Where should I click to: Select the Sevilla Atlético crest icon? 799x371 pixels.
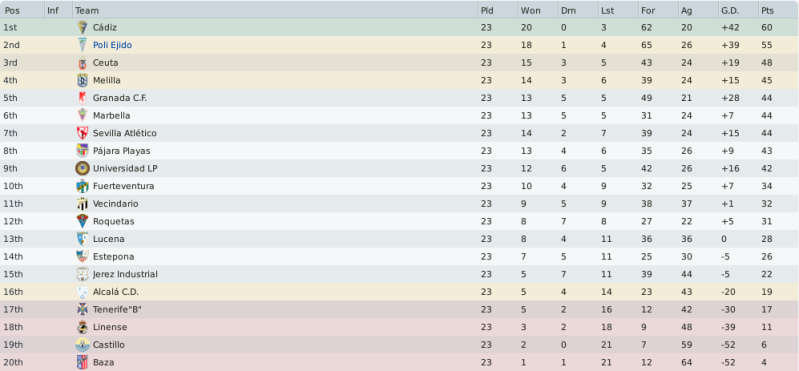coord(82,133)
